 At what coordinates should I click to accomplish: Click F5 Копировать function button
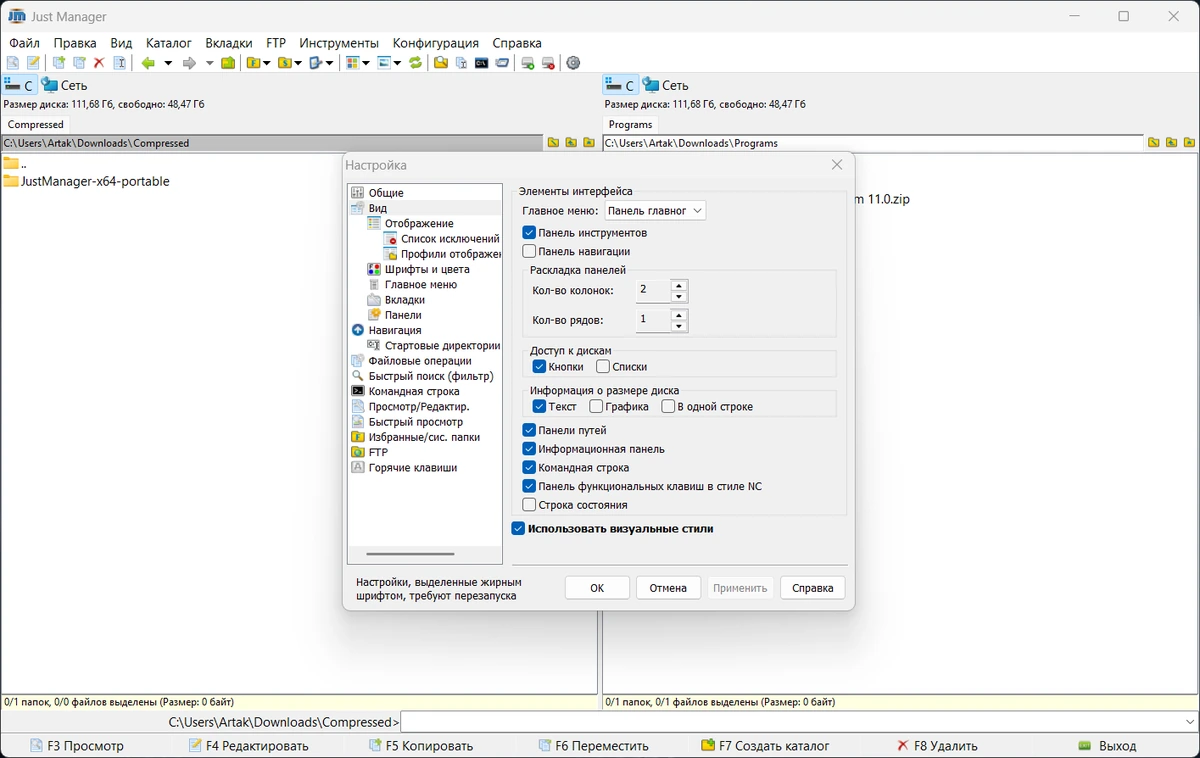(x=420, y=746)
